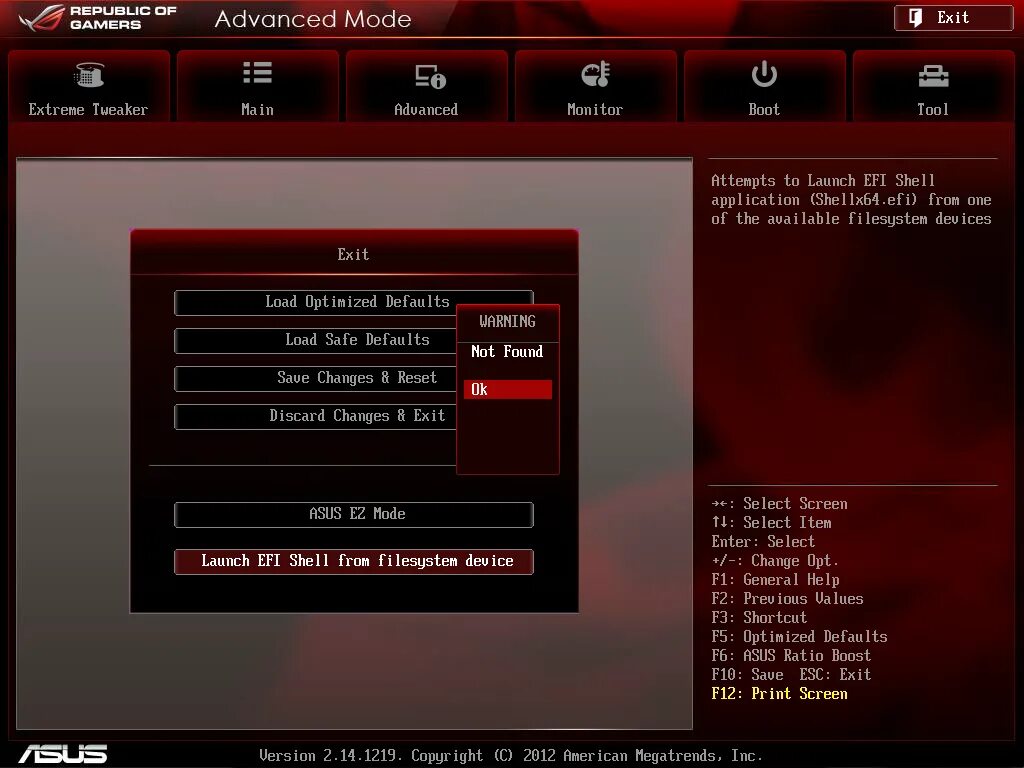Viewport: 1024px width, 768px height.
Task: Open the Tool tab label
Action: (933, 110)
